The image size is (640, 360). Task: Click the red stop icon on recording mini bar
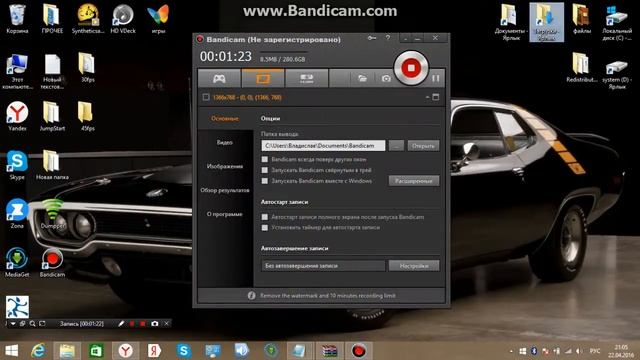click(x=143, y=324)
